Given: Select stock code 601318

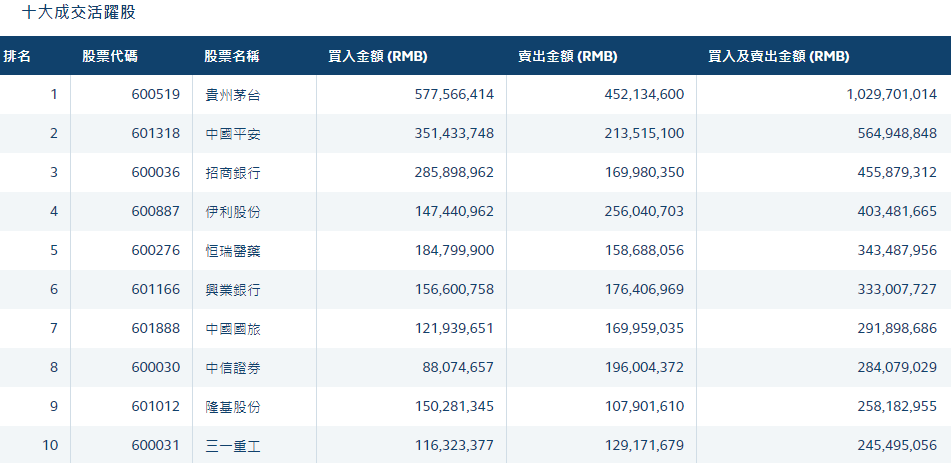Looking at the screenshot, I should click(155, 134).
